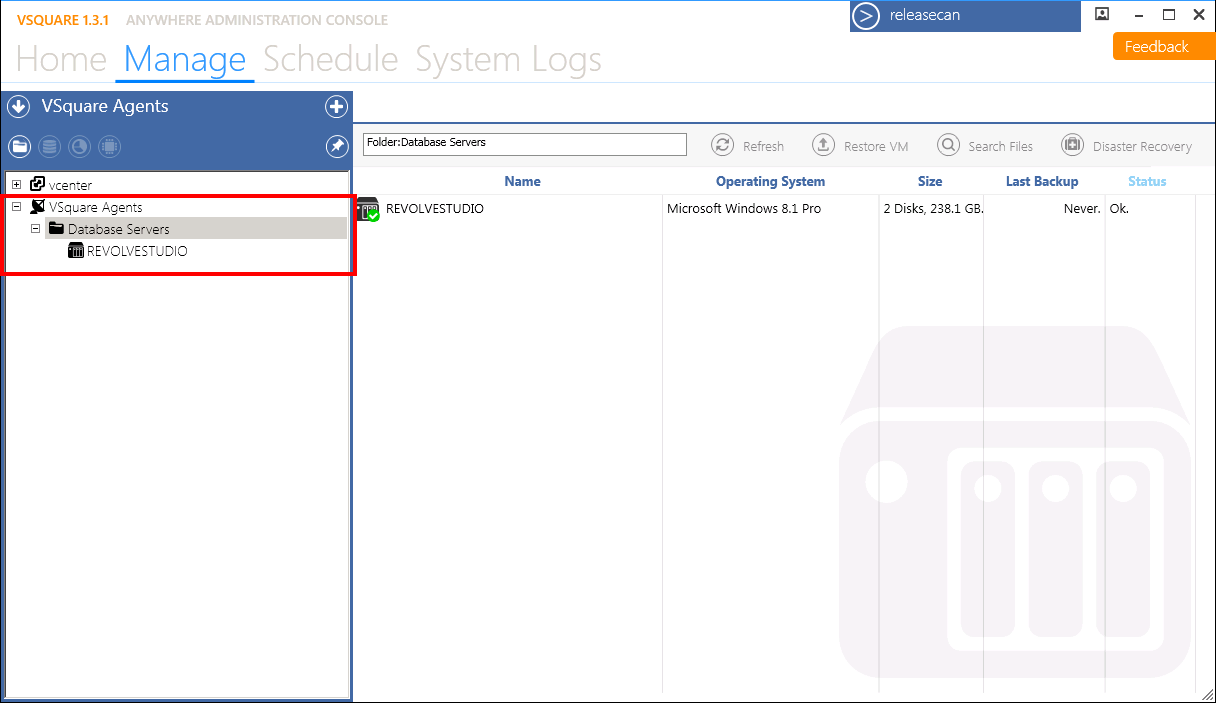Image resolution: width=1216 pixels, height=703 pixels.
Task: Switch to the System Logs tab
Action: tap(509, 60)
